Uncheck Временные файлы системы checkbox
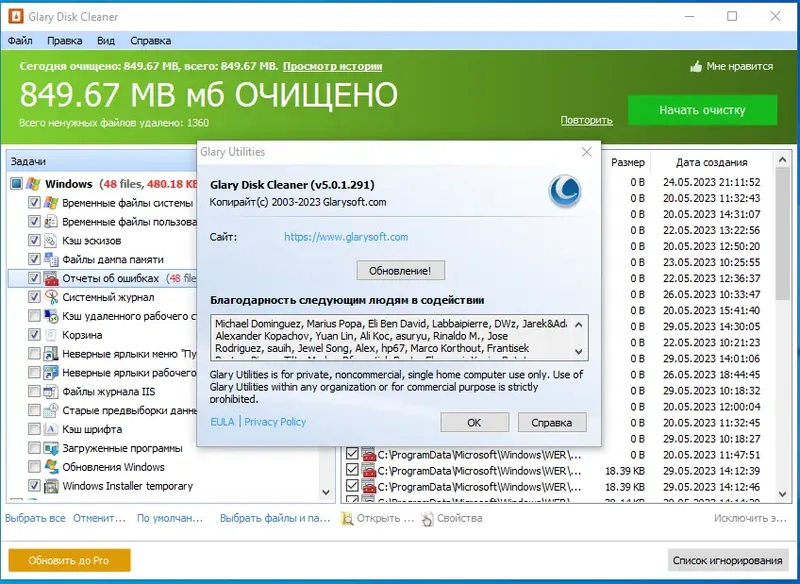 point(34,202)
